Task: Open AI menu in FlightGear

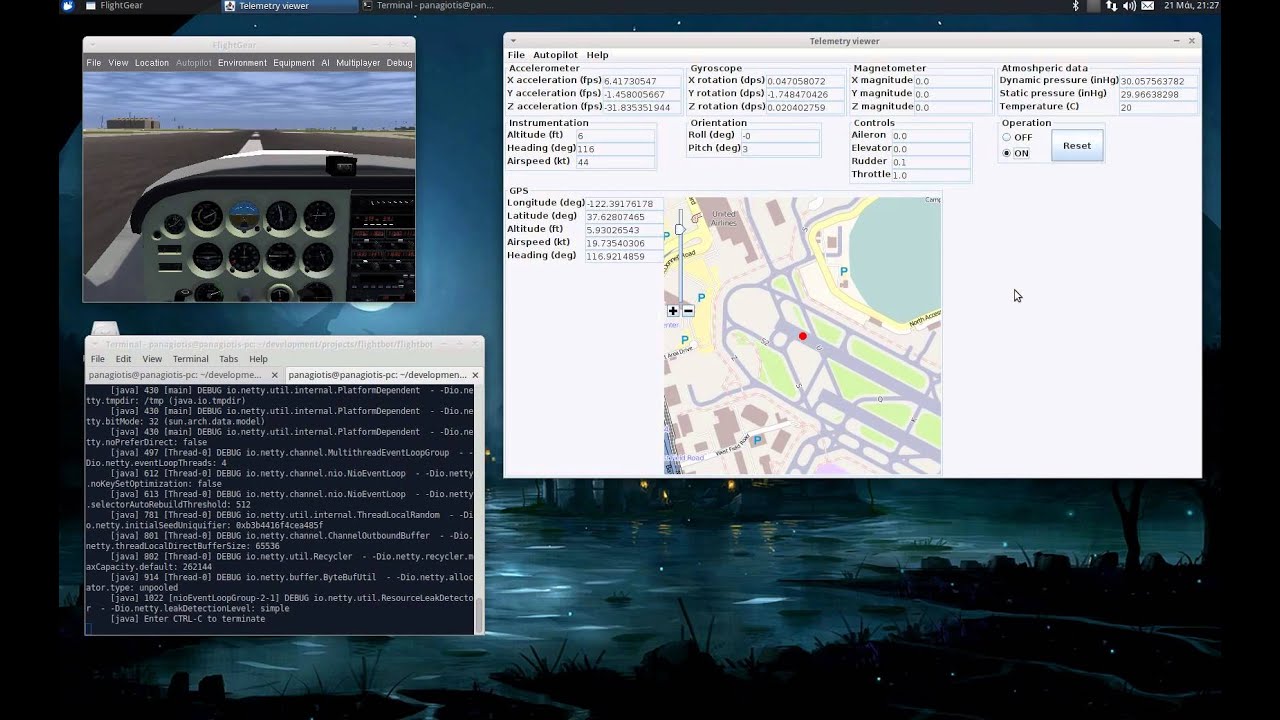Action: (325, 63)
